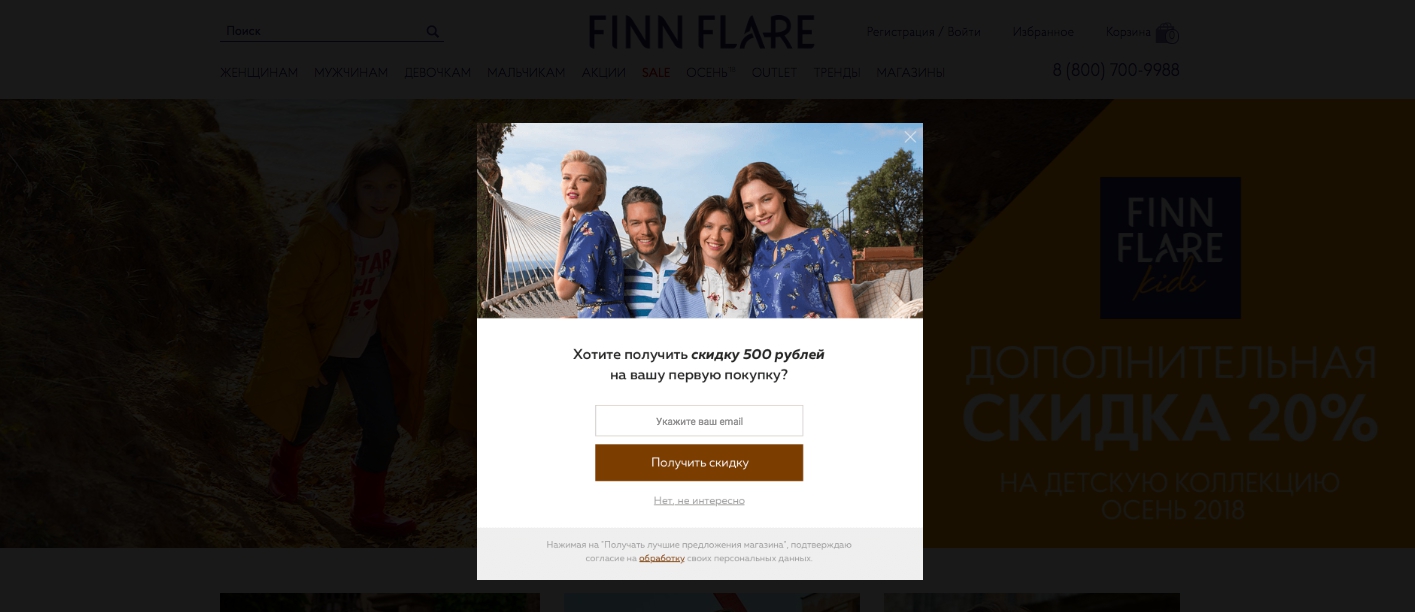
Task: Click the FINN FLARE logo
Action: point(701,32)
